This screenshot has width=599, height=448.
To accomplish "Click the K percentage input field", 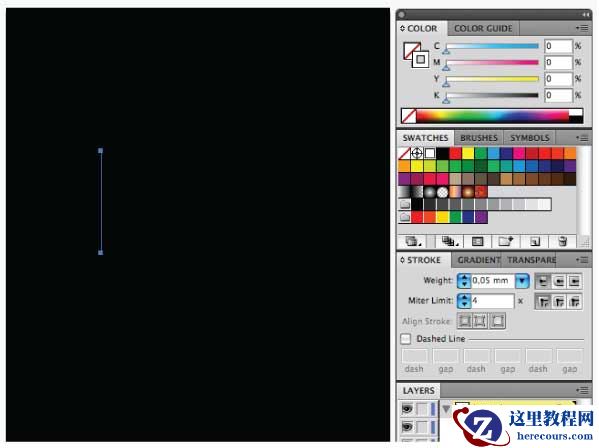I will point(559,95).
